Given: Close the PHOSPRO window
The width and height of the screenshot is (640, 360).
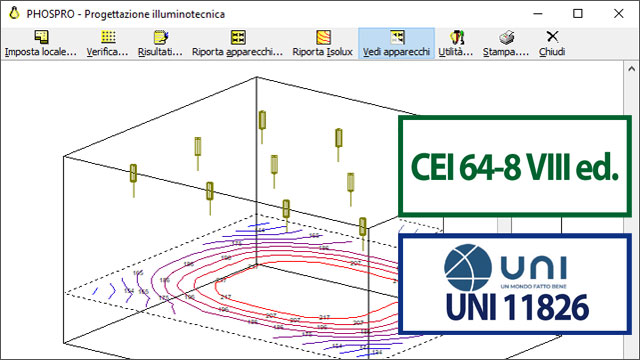Looking at the screenshot, I should [x=618, y=13].
